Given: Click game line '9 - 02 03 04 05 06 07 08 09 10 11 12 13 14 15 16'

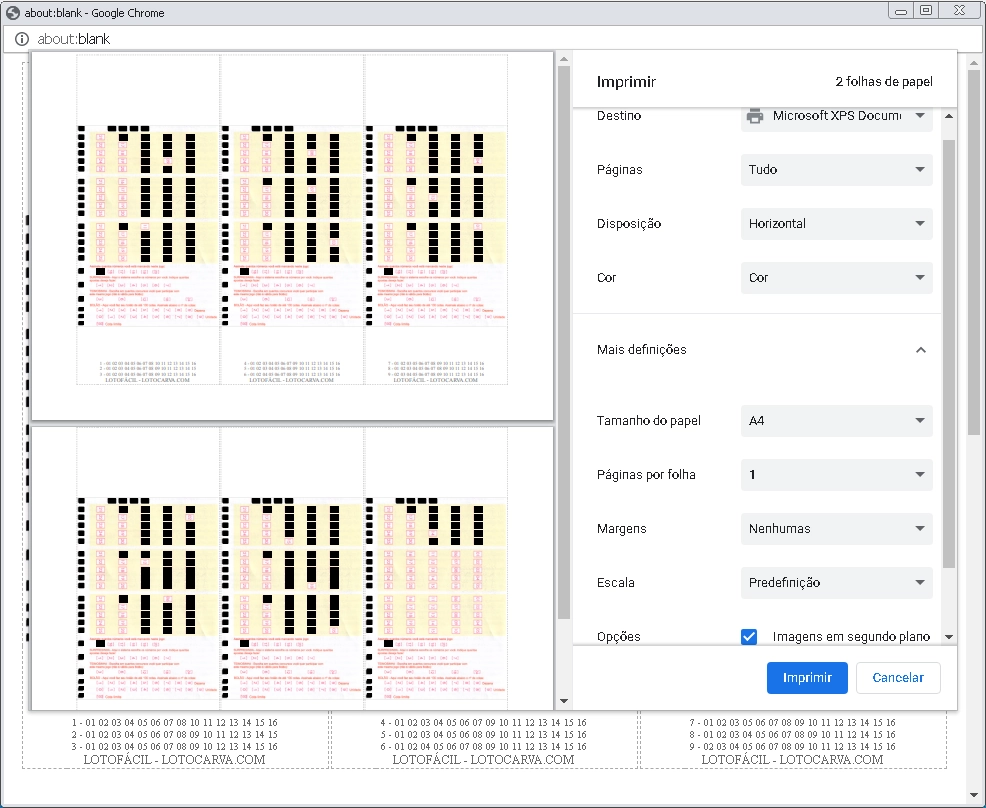Looking at the screenshot, I should 792,746.
